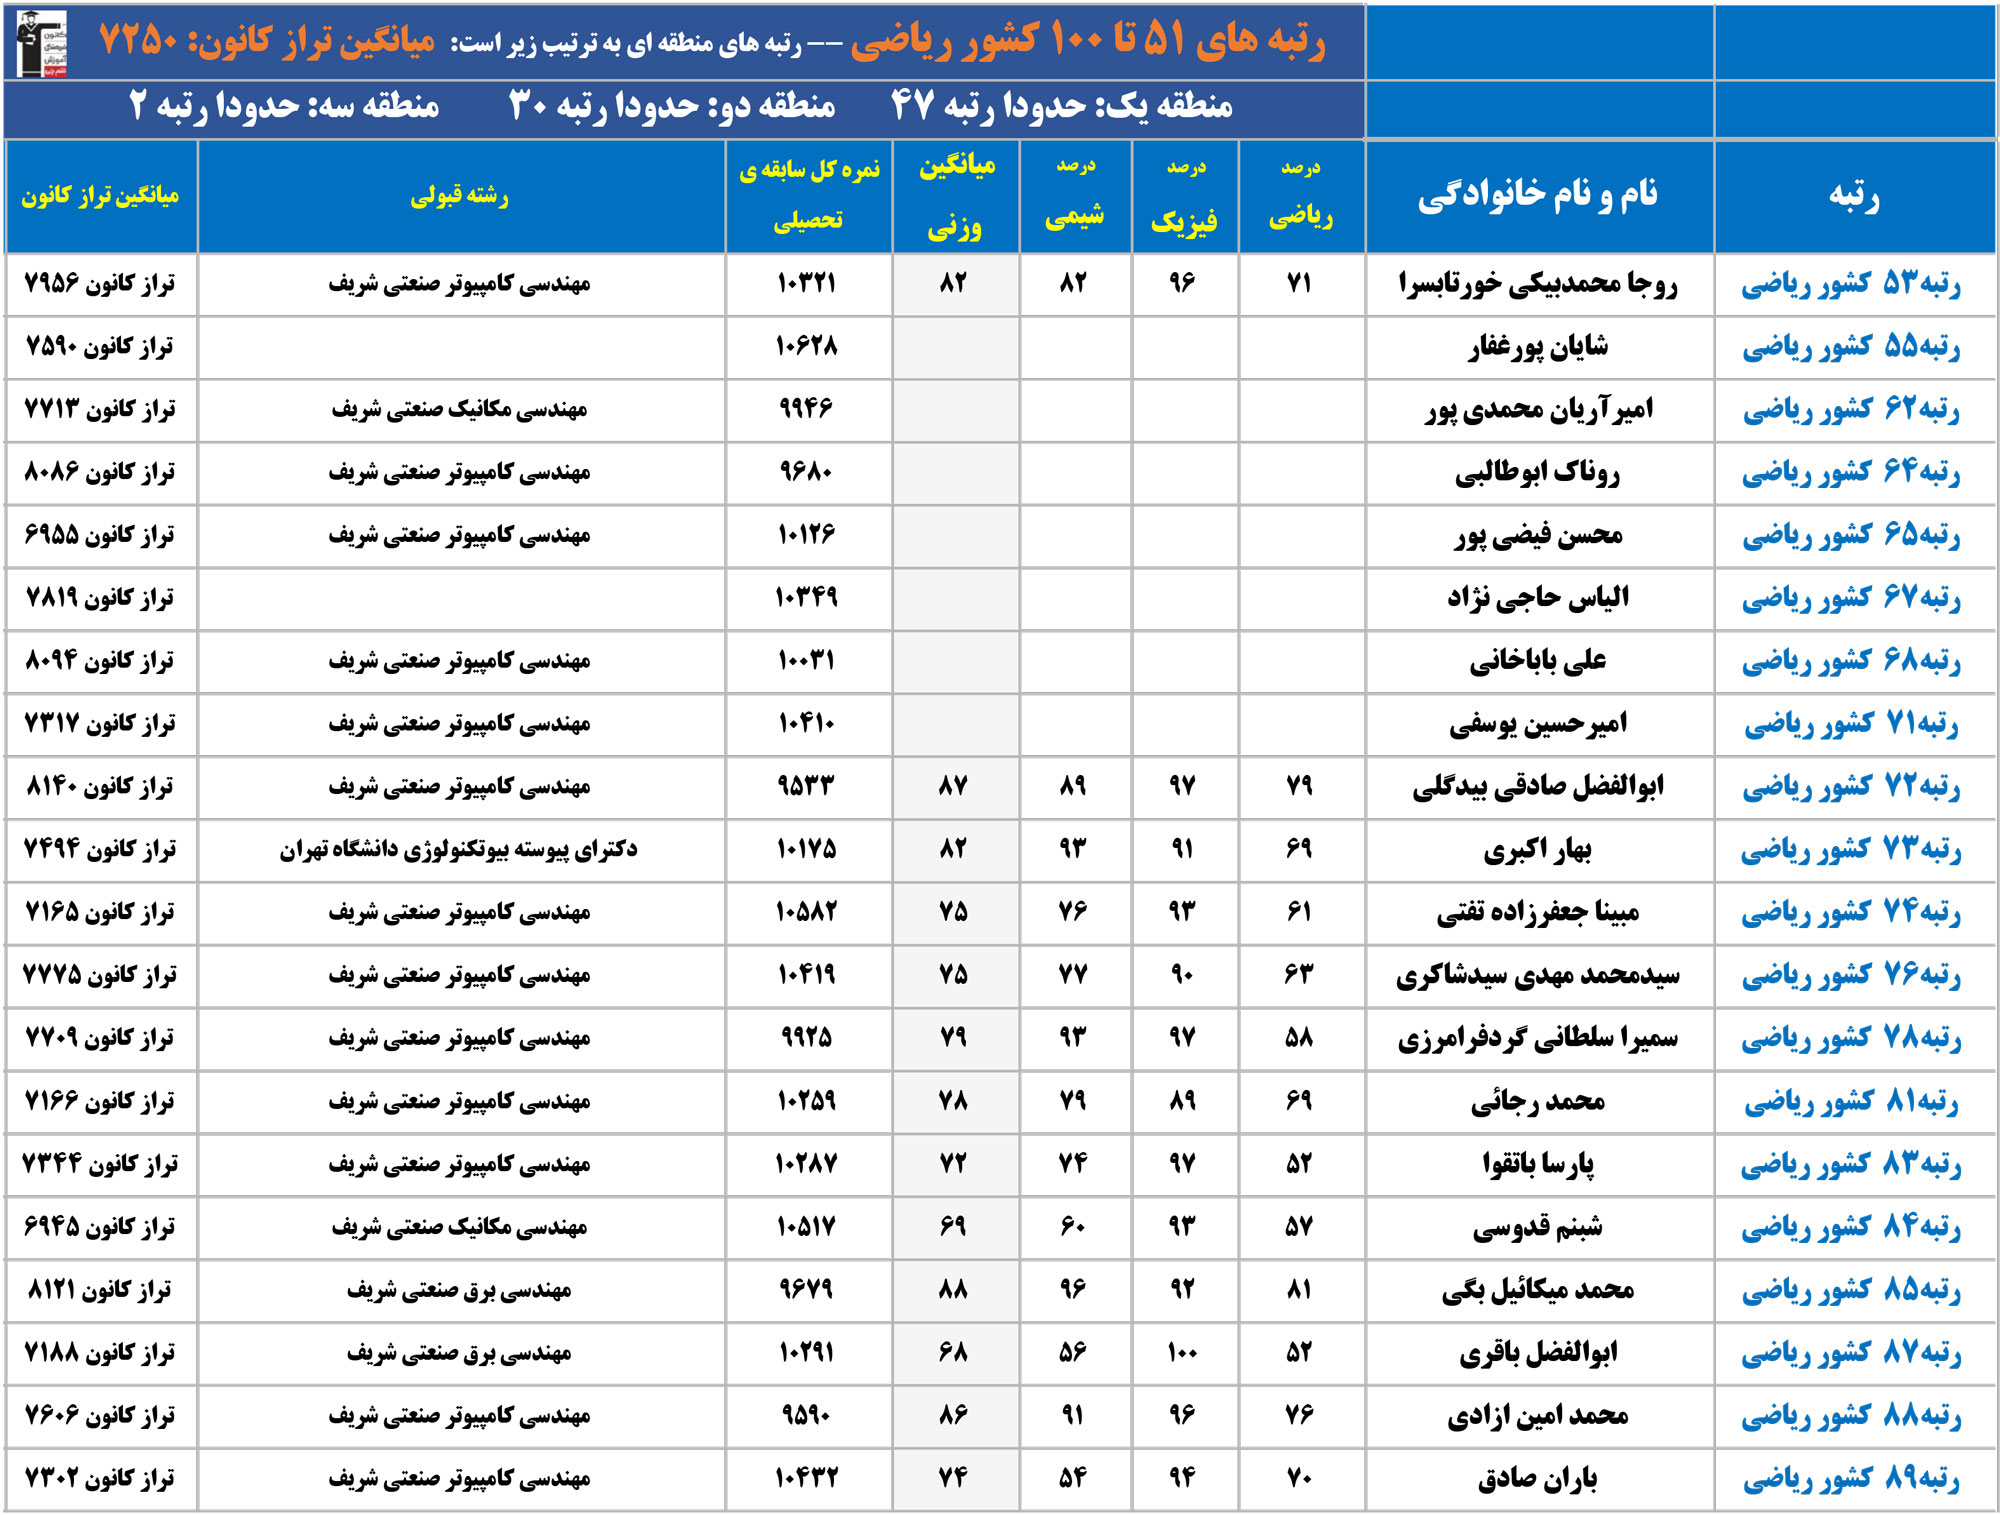Click the biotechnology University of Tehran field cell
The width and height of the screenshot is (2000, 1515).
point(459,850)
